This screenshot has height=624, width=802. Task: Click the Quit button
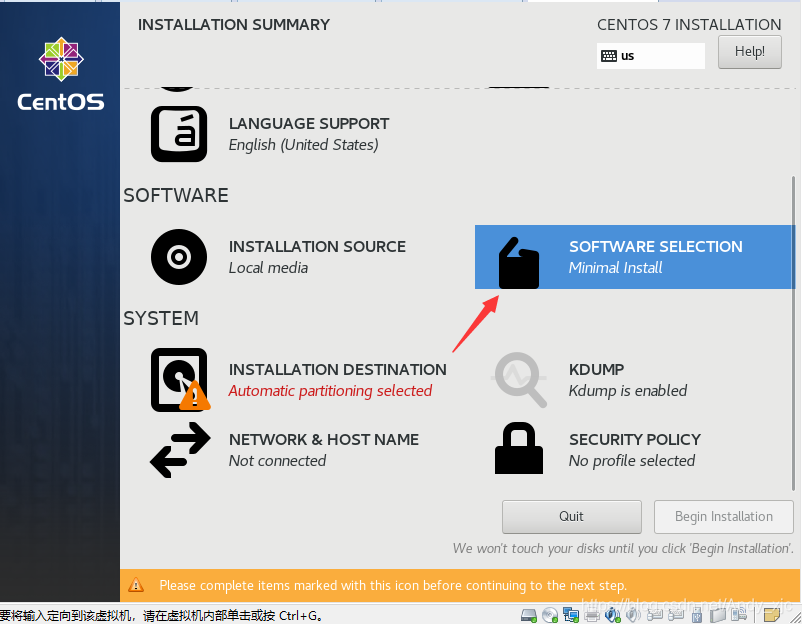(571, 517)
